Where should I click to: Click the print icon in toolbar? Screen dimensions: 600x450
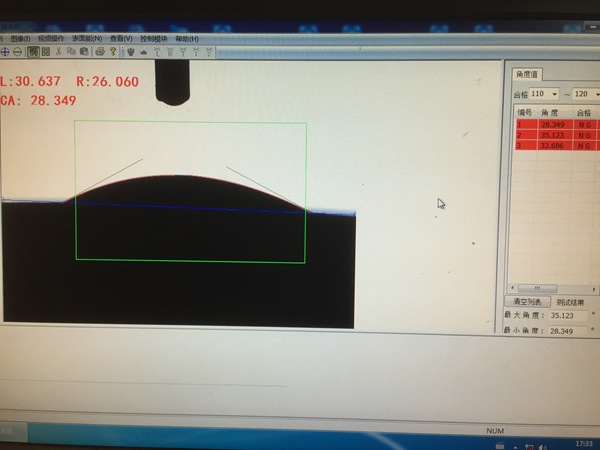(99, 51)
